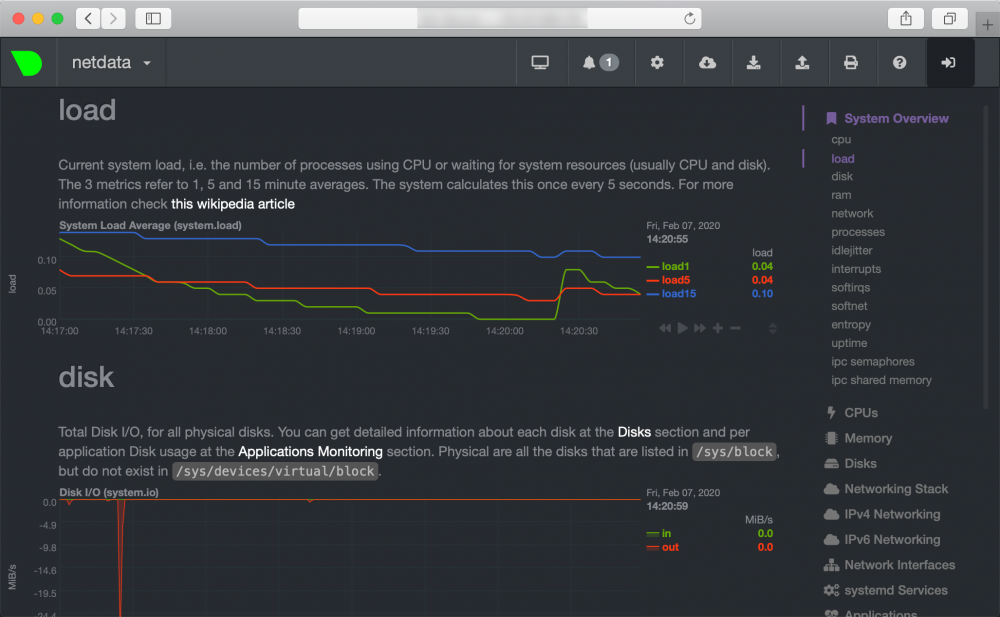This screenshot has height=617, width=1000.
Task: Open settings via the gear icon
Action: (657, 63)
